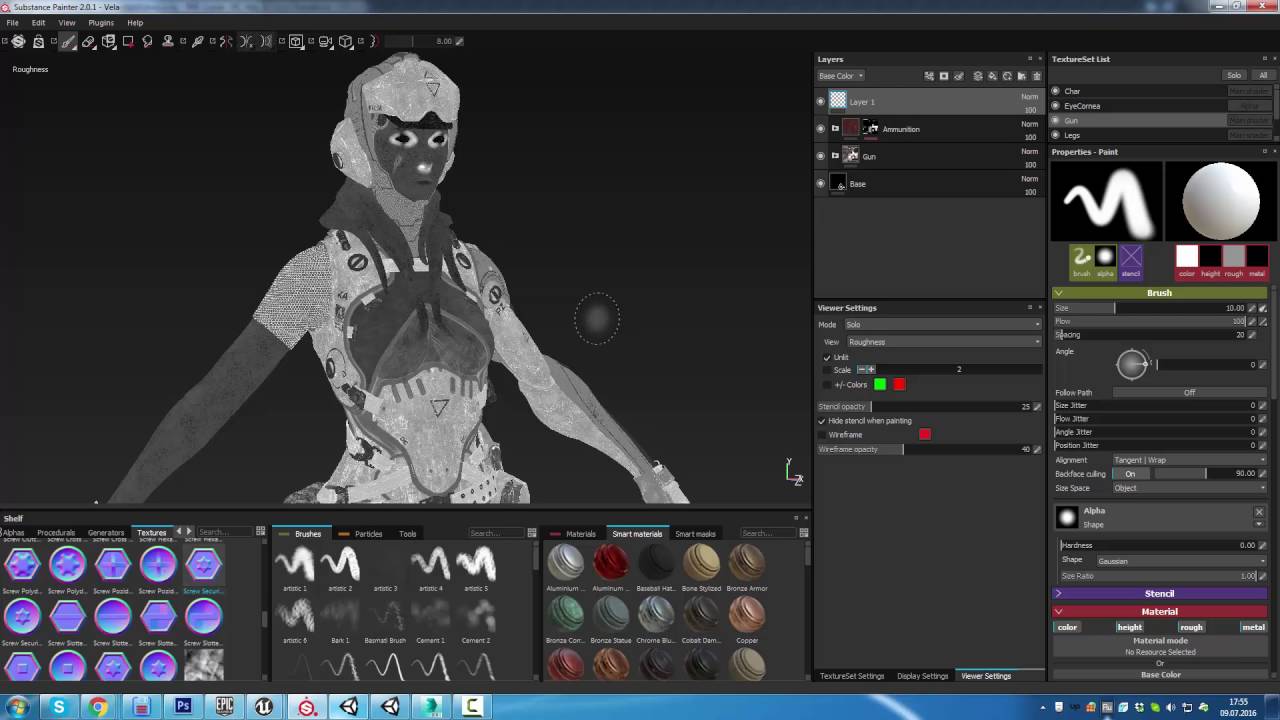The image size is (1280, 720).
Task: Open Photoshop from the taskbar
Action: coord(183,707)
